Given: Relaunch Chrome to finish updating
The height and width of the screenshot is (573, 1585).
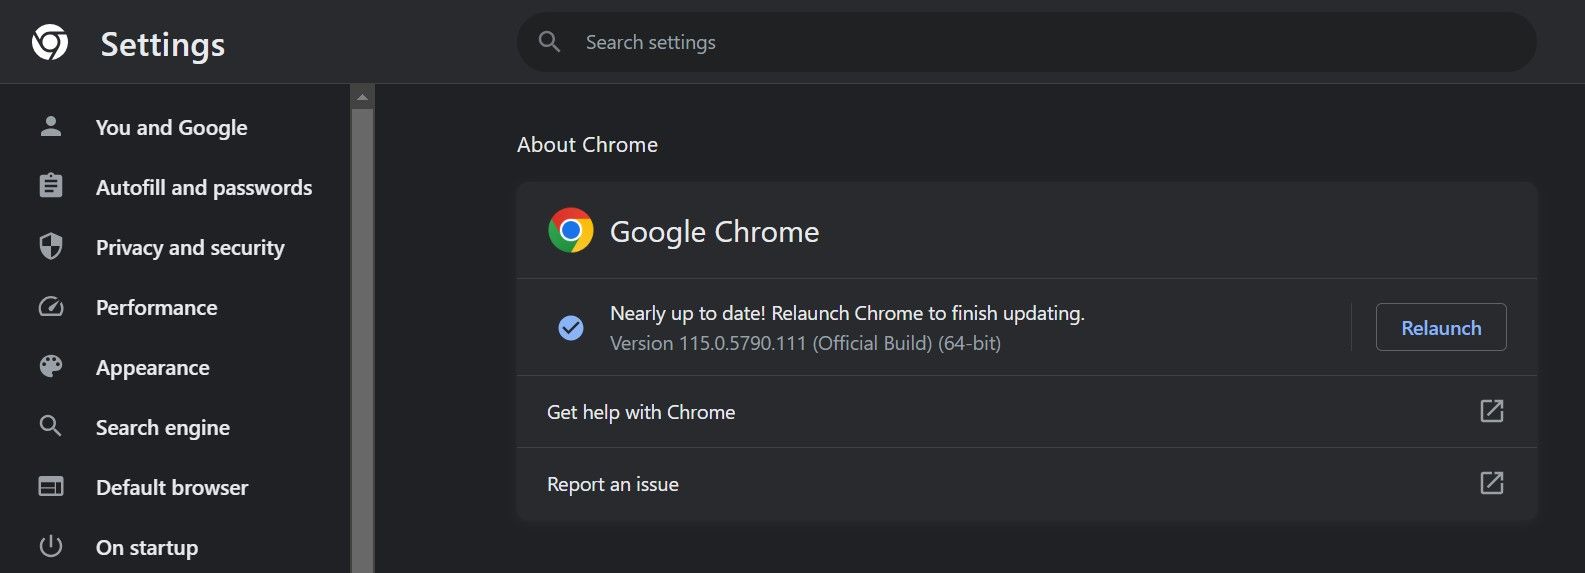Looking at the screenshot, I should (x=1440, y=327).
